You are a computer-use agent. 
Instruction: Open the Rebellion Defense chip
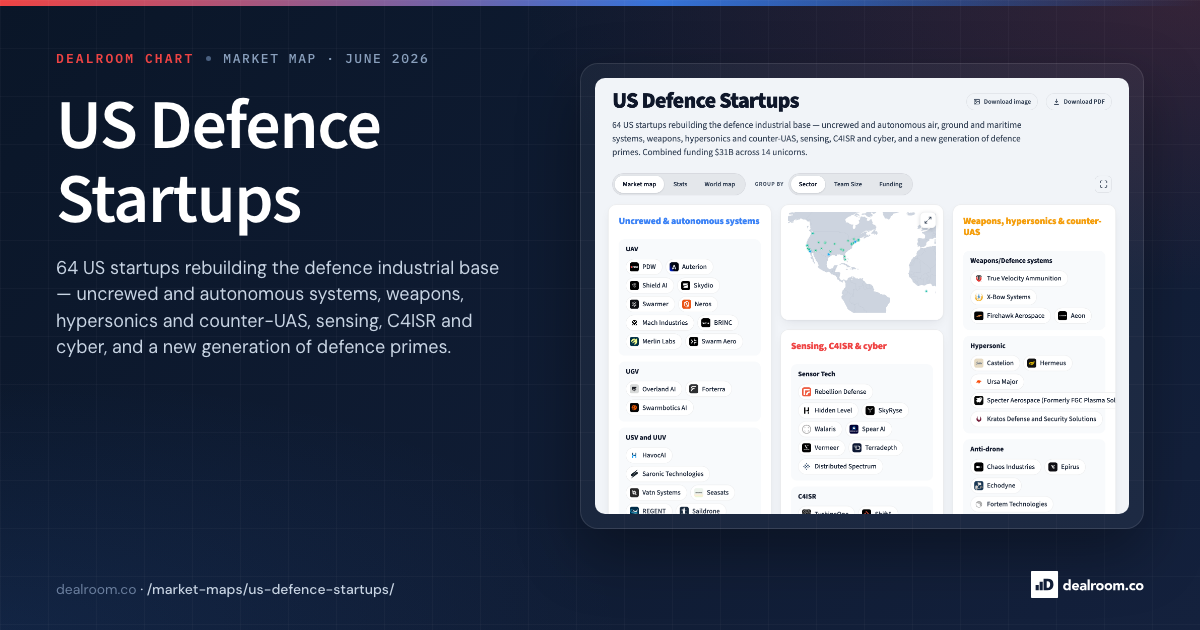835,392
